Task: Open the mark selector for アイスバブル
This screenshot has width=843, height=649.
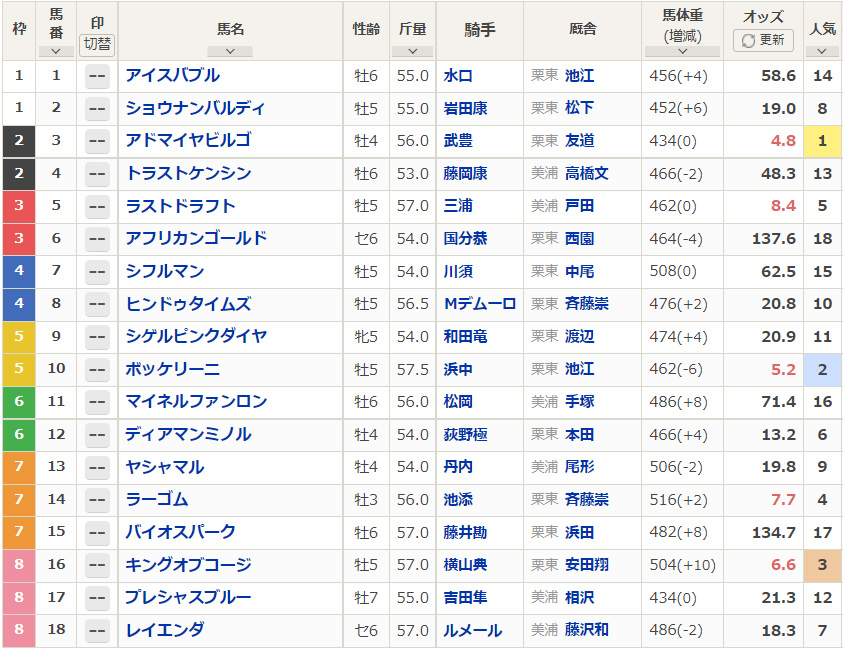Action: tap(97, 76)
